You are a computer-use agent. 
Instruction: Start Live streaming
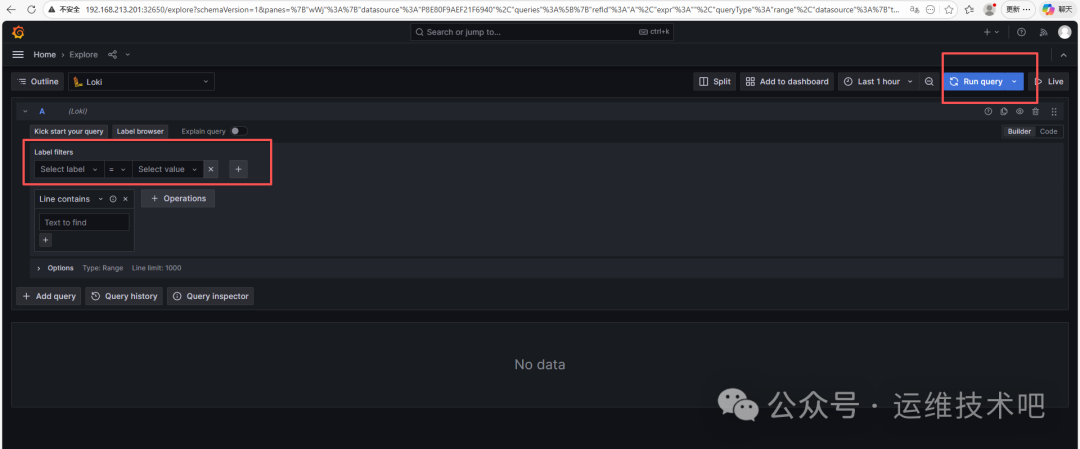[1048, 81]
